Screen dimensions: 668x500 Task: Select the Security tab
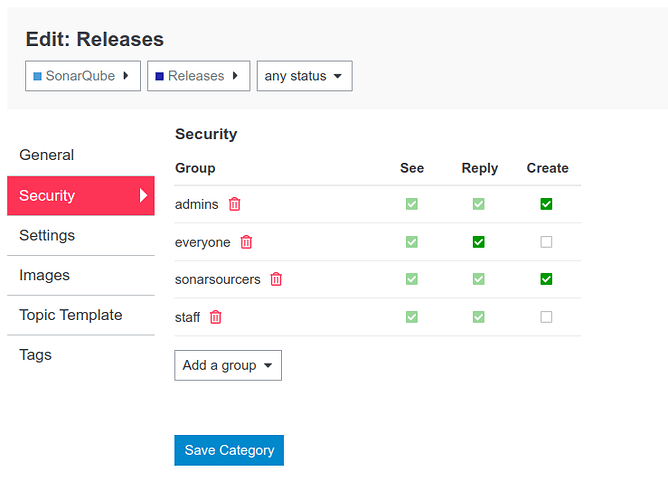[x=81, y=195]
